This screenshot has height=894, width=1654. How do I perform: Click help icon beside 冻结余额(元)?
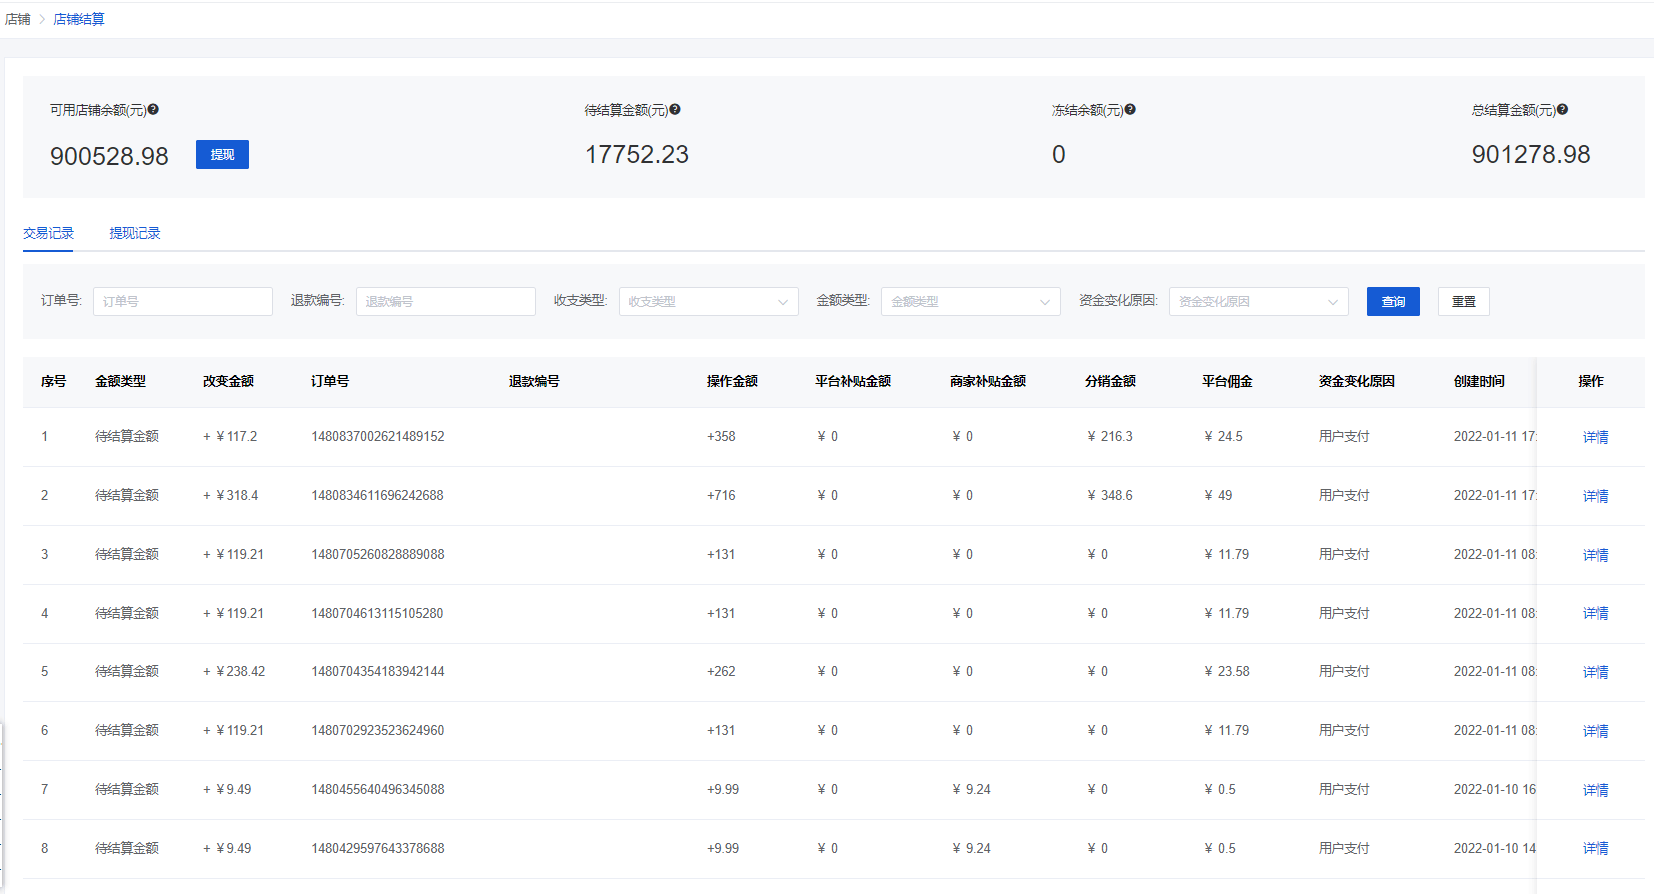tap(1130, 110)
